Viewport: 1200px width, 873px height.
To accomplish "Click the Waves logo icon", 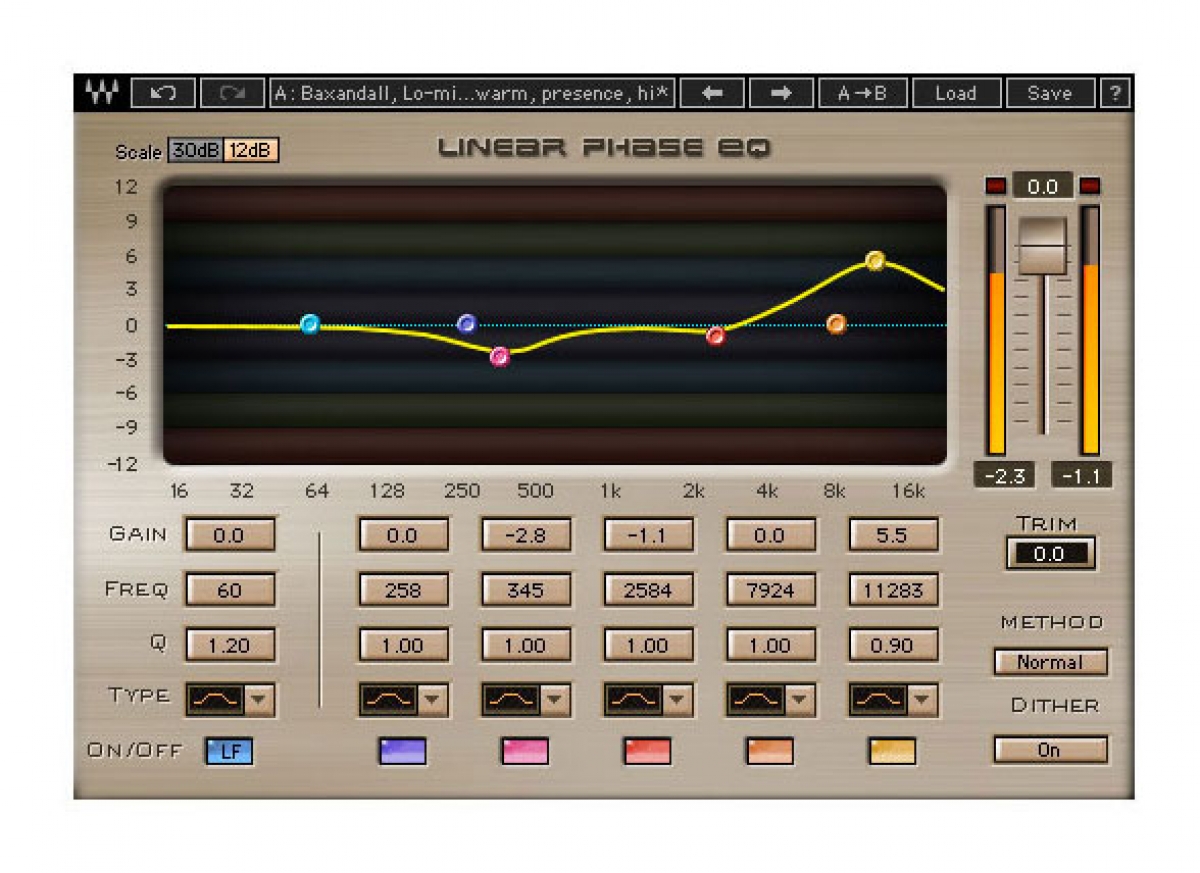I will (x=100, y=93).
